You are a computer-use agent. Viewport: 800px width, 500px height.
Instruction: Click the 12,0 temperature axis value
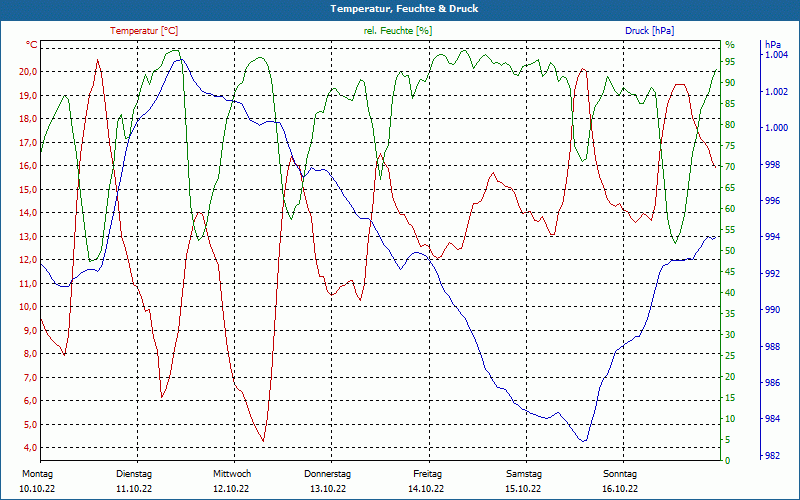28,260
